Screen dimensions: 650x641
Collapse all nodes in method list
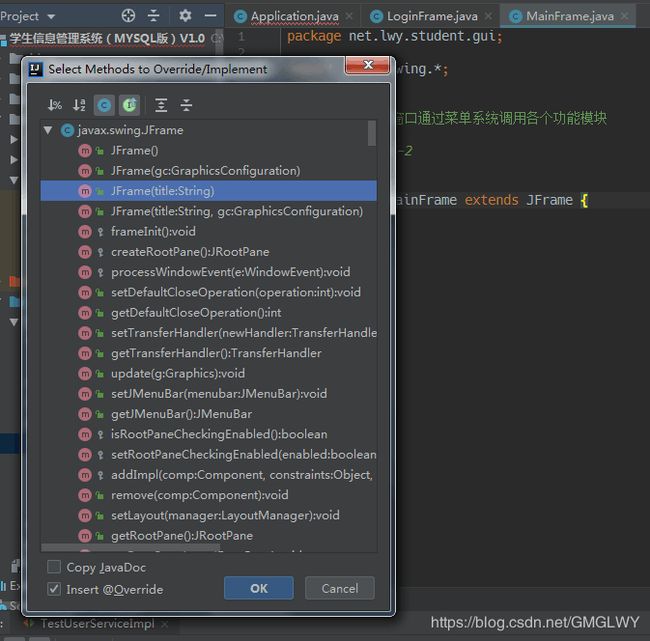click(186, 105)
